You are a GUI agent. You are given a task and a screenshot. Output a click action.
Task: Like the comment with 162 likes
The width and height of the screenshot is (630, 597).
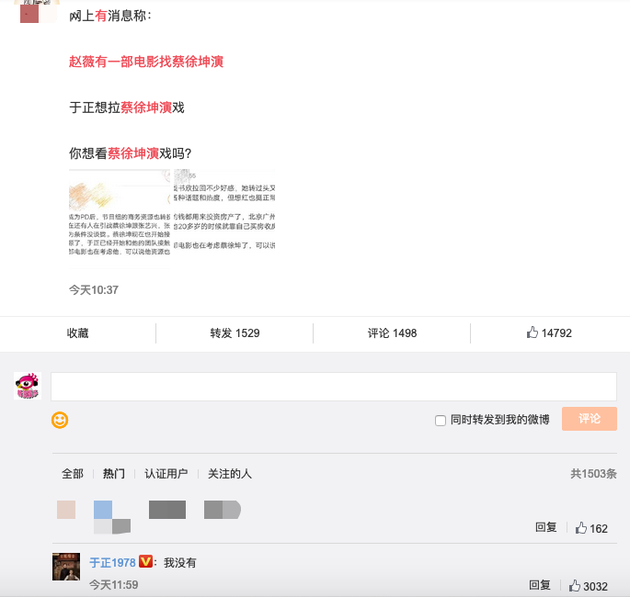click(588, 528)
